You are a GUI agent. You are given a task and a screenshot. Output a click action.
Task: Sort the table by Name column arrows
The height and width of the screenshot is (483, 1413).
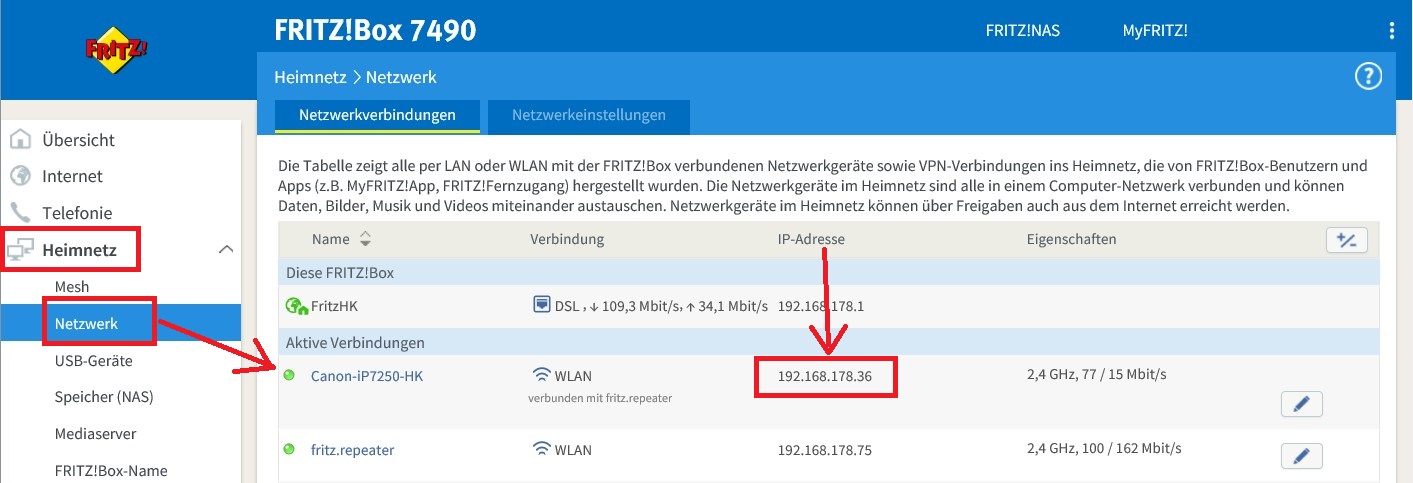click(x=365, y=239)
